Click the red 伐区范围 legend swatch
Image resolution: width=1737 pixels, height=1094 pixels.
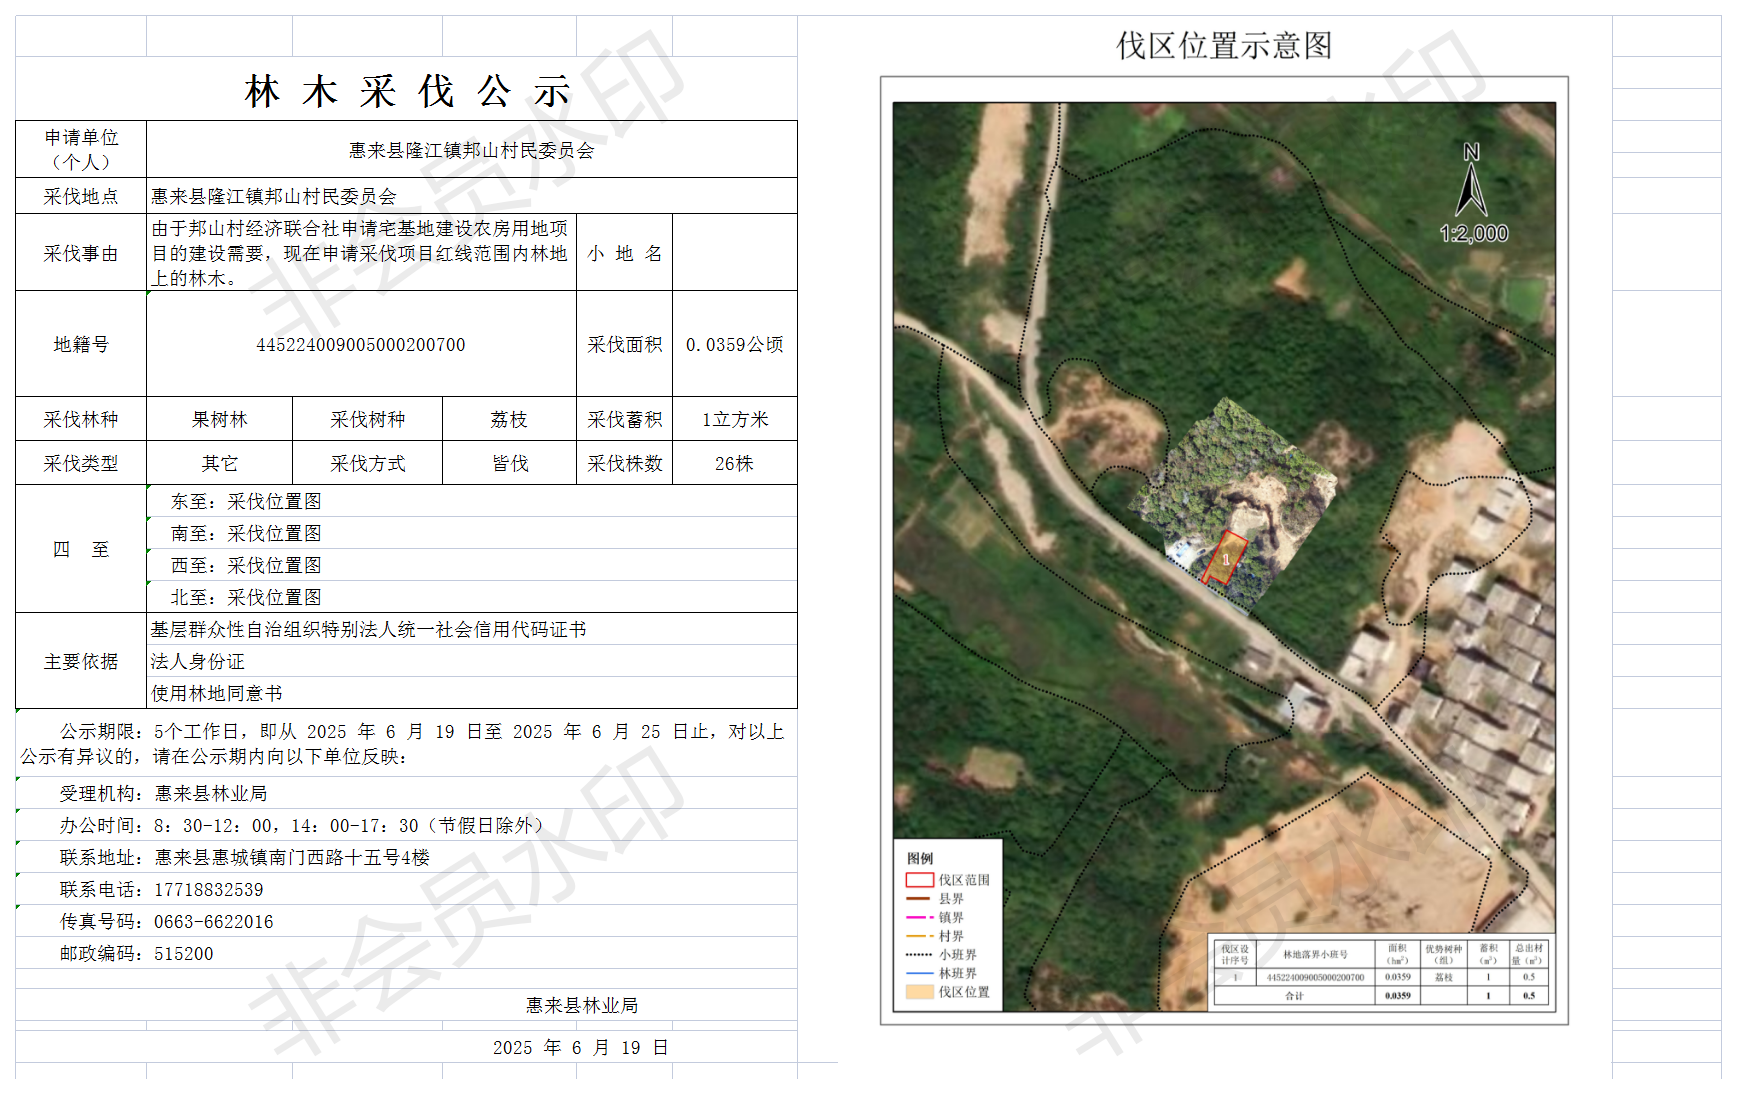[x=920, y=880]
